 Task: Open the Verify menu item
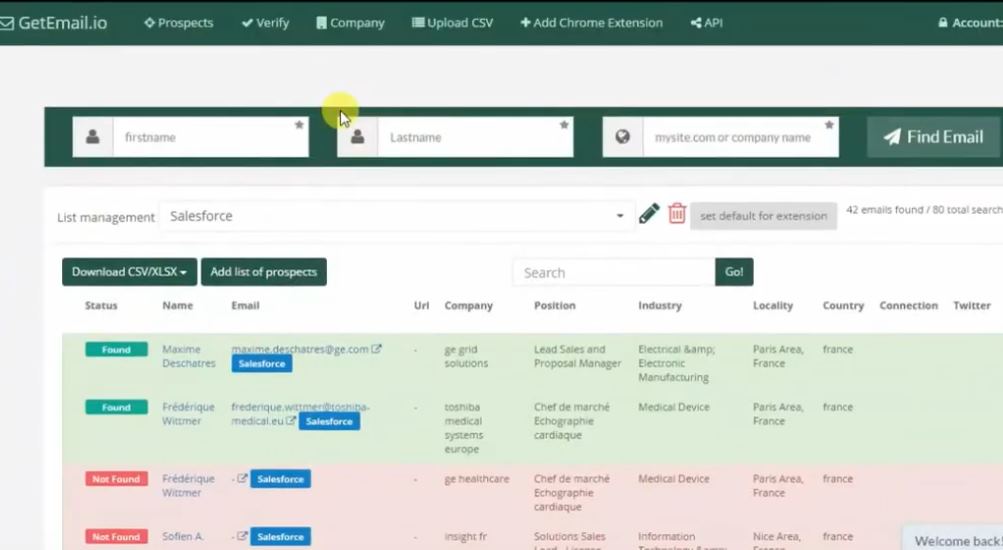265,23
